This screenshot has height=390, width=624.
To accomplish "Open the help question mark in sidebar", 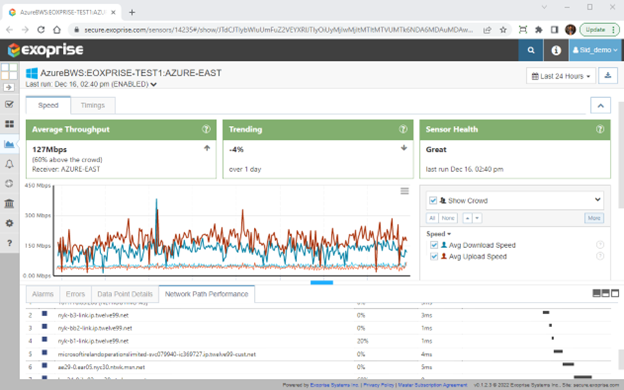I will 9,243.
